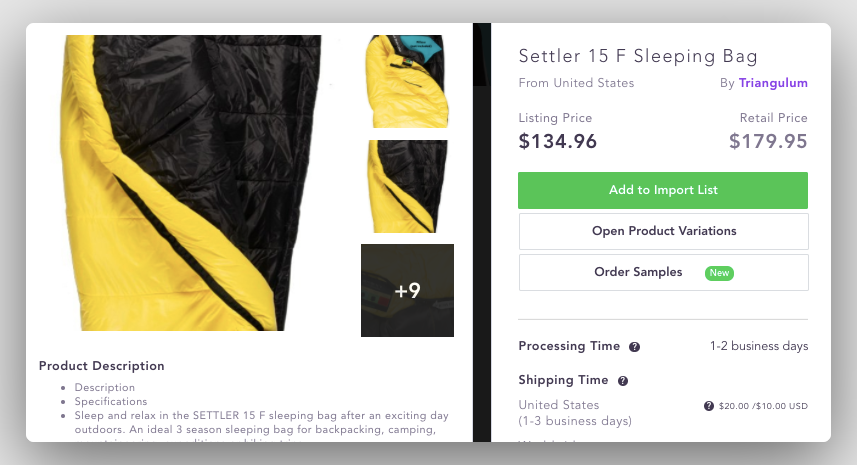
Task: Click the green New badge
Action: click(x=718, y=272)
